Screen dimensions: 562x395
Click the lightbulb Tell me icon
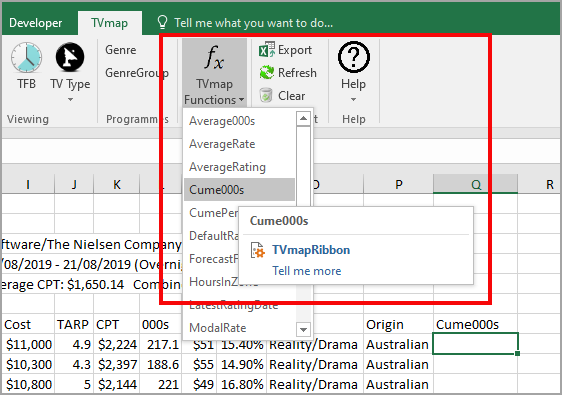162,22
